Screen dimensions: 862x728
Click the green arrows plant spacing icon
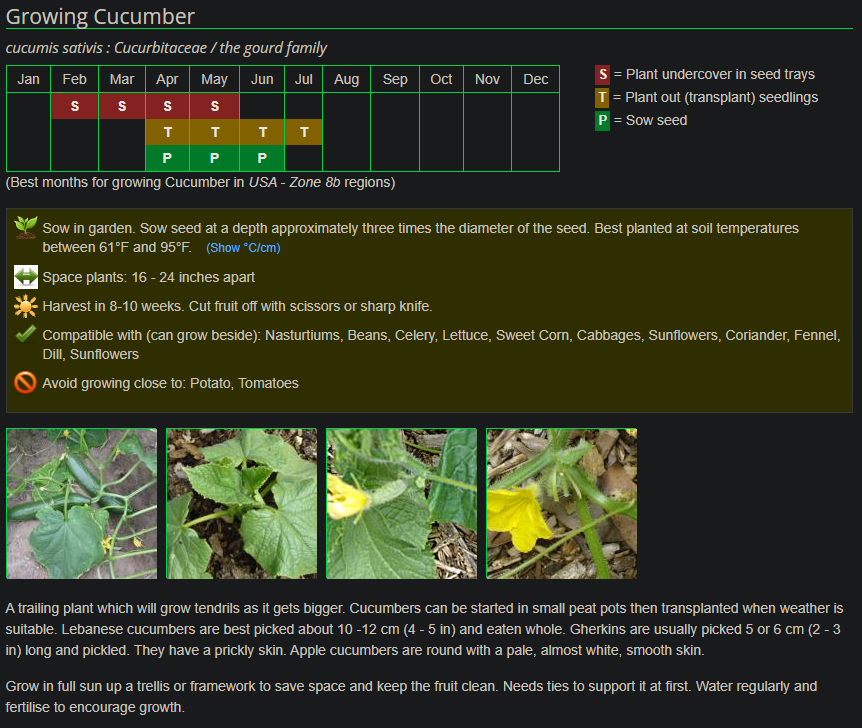[x=25, y=277]
